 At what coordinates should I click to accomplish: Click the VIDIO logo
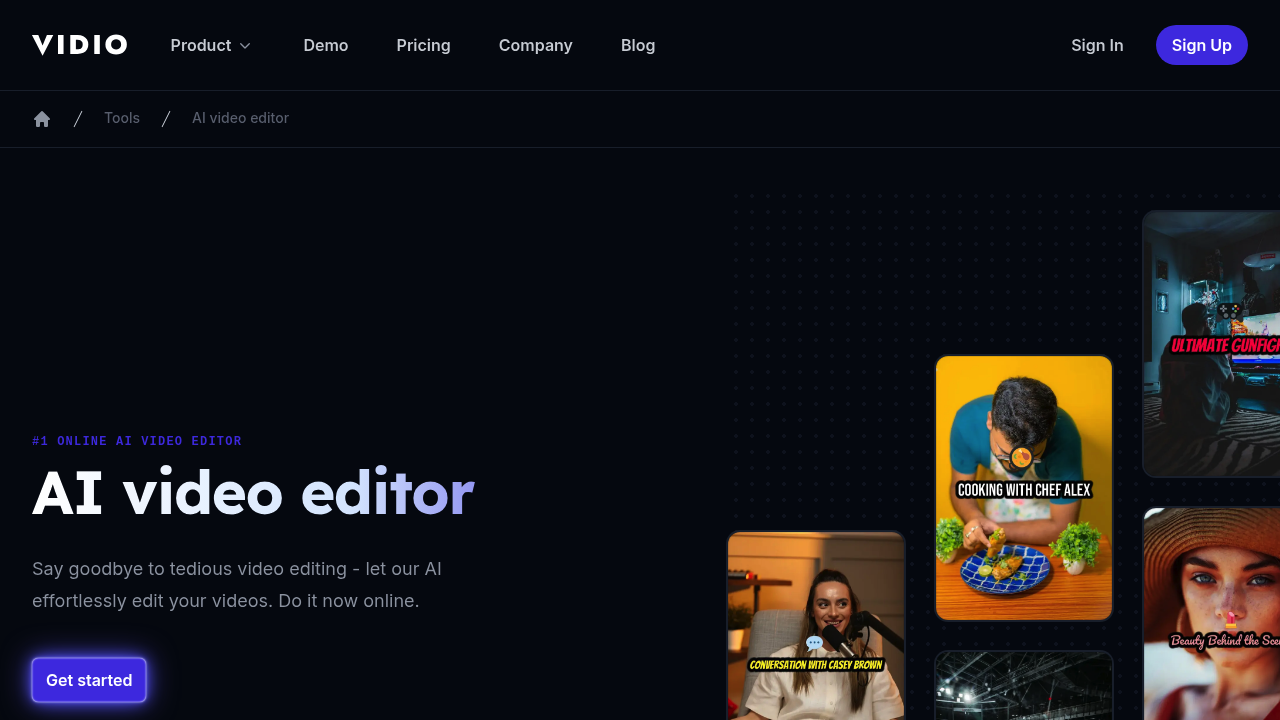[x=79, y=44]
